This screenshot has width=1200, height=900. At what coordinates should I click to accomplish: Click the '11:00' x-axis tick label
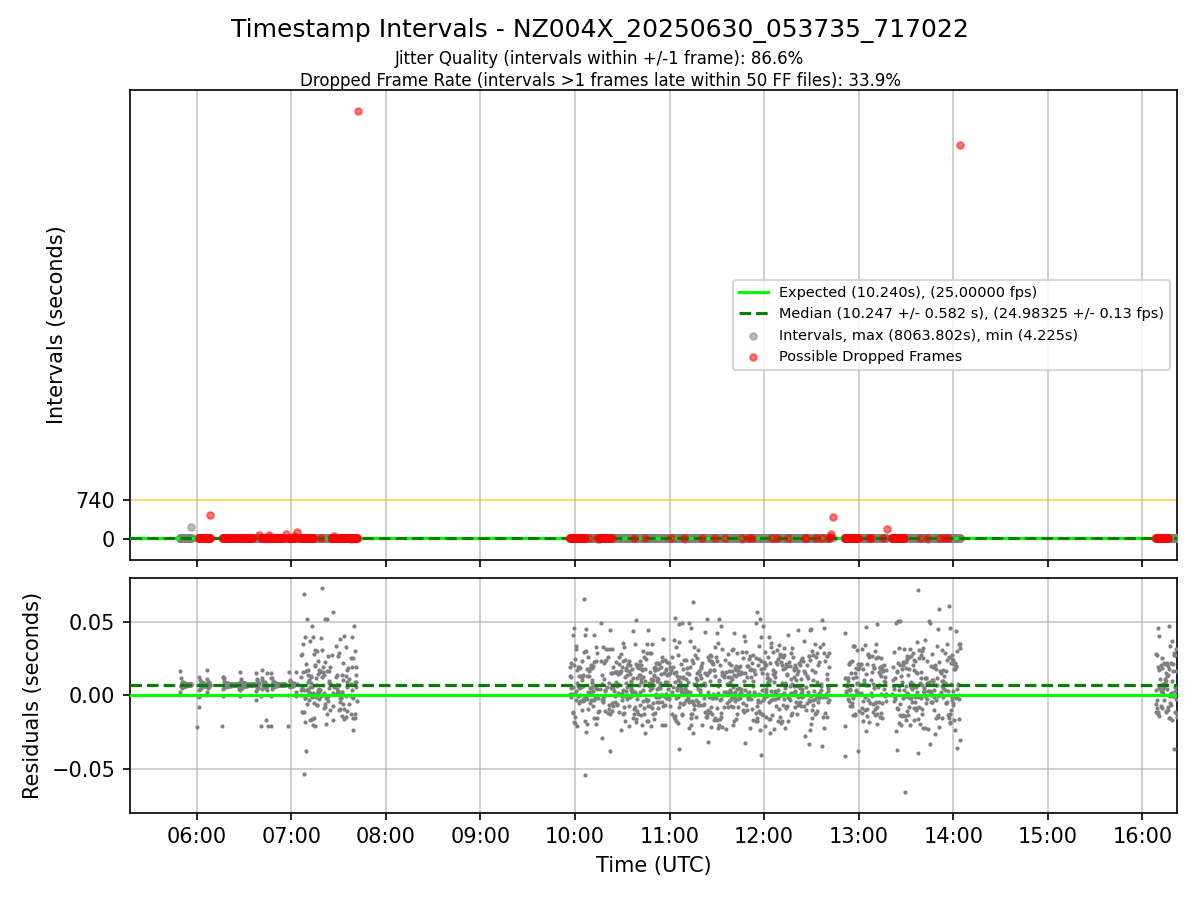point(669,834)
